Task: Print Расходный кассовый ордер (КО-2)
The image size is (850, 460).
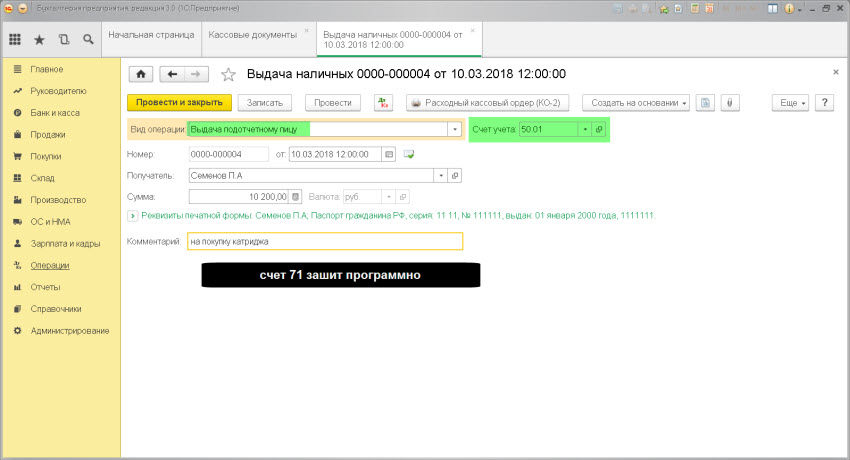Action: (x=490, y=103)
